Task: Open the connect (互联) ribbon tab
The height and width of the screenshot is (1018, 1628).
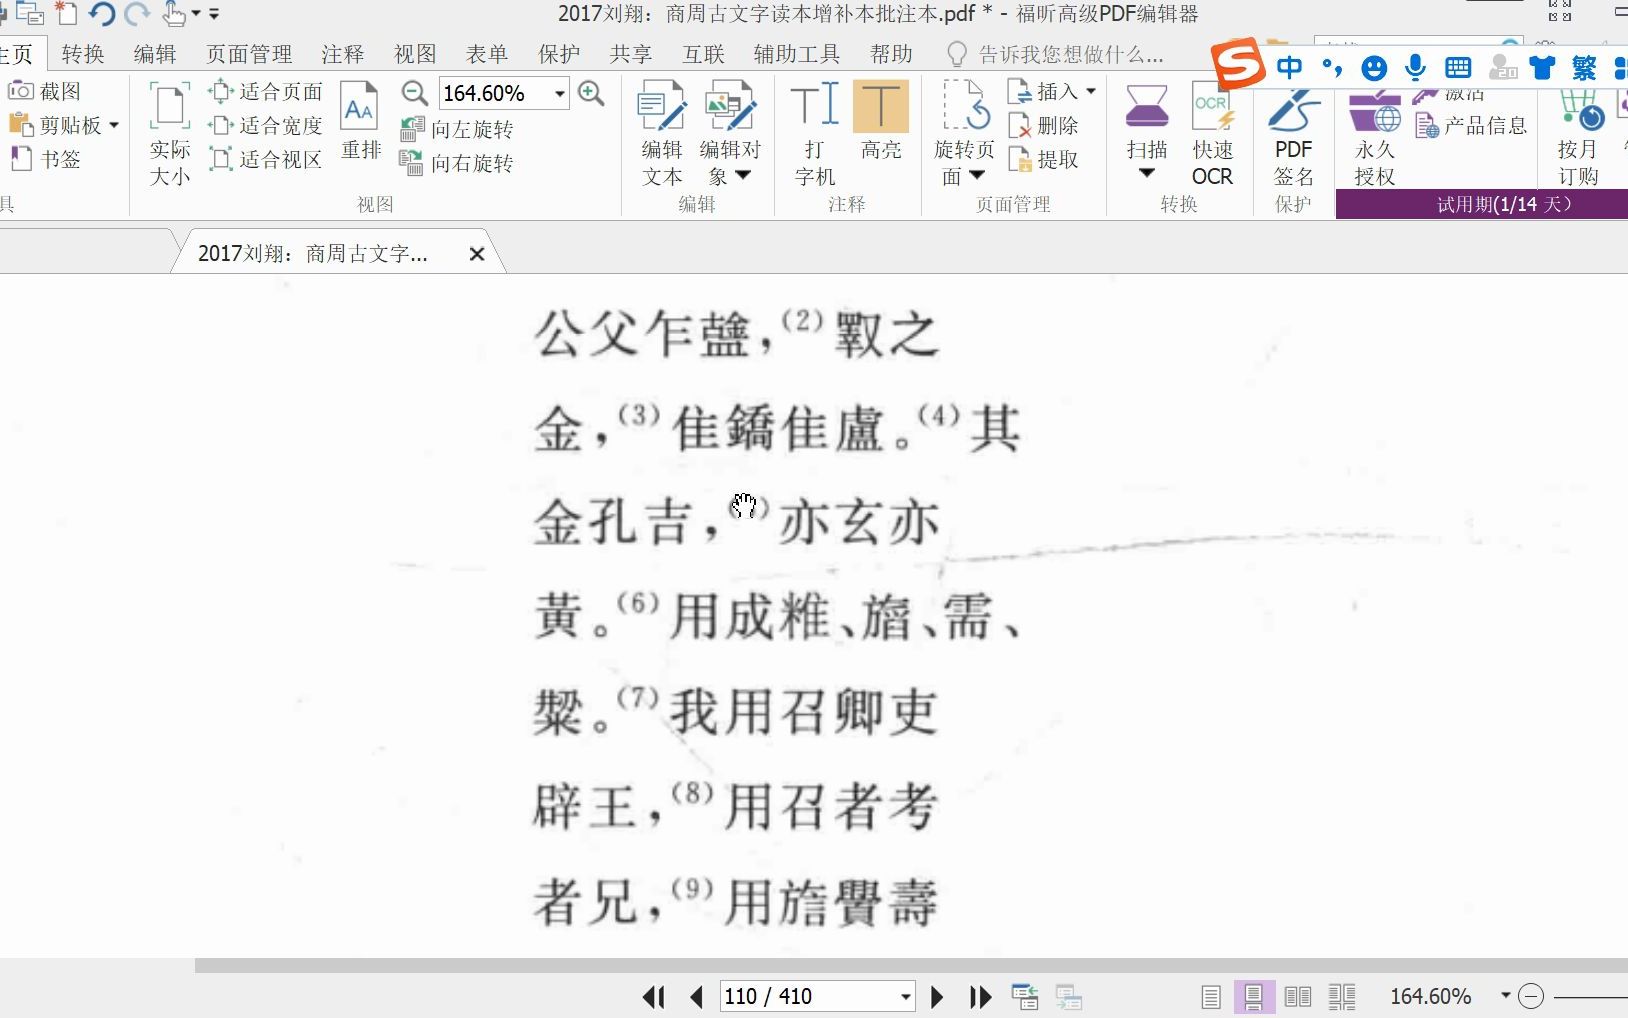Action: (x=703, y=54)
